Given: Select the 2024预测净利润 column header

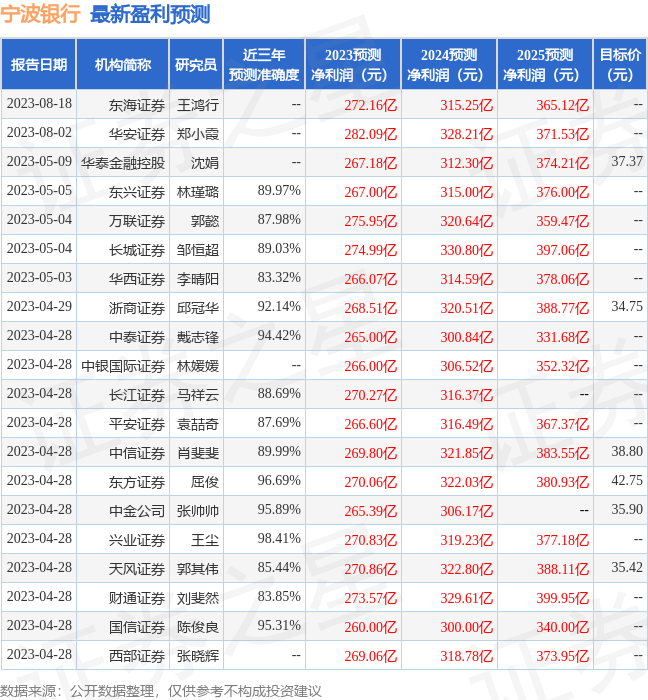Looking at the screenshot, I should (449, 64).
